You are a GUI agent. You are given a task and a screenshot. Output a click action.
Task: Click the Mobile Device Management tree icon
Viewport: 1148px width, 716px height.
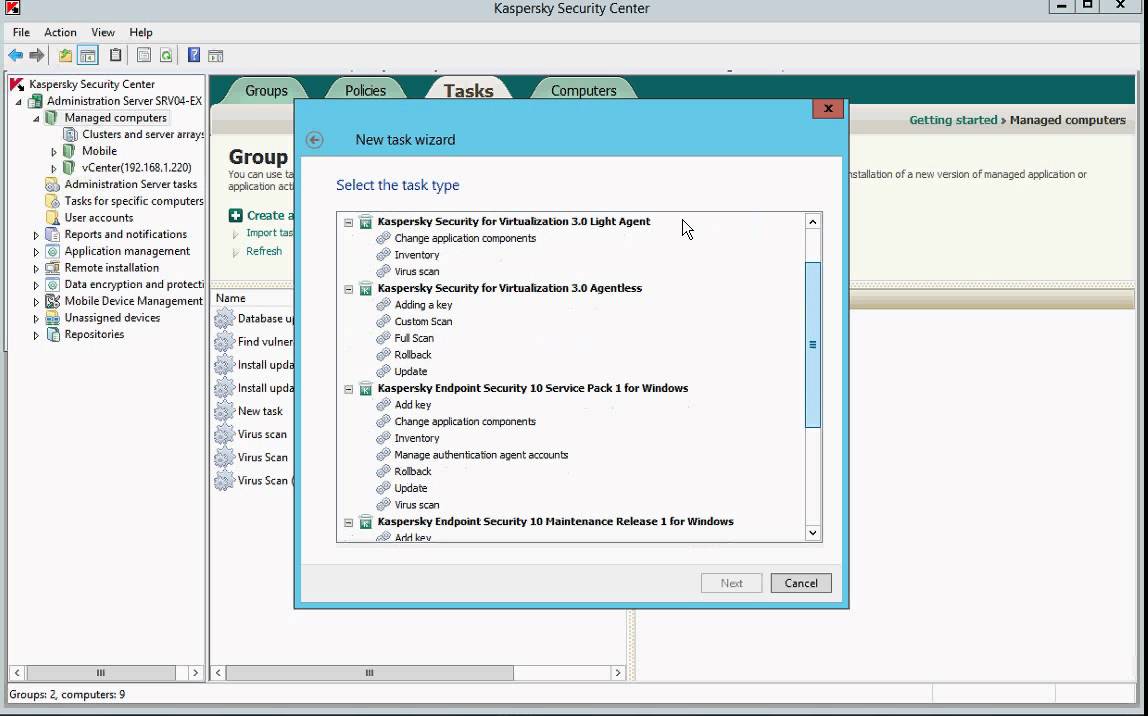pos(52,301)
